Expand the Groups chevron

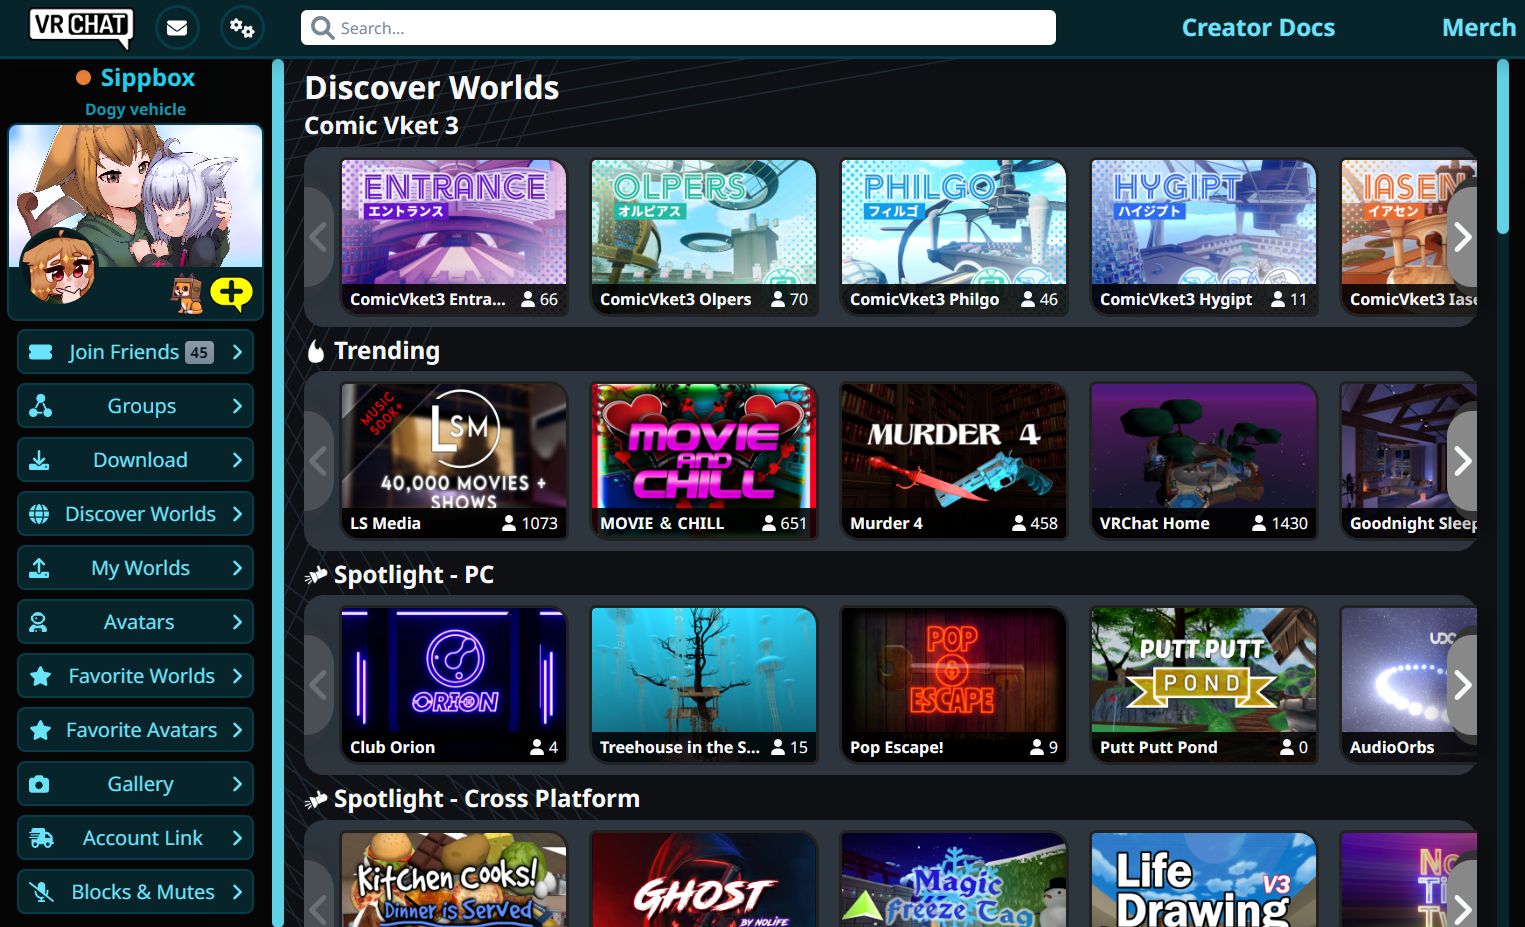[237, 406]
